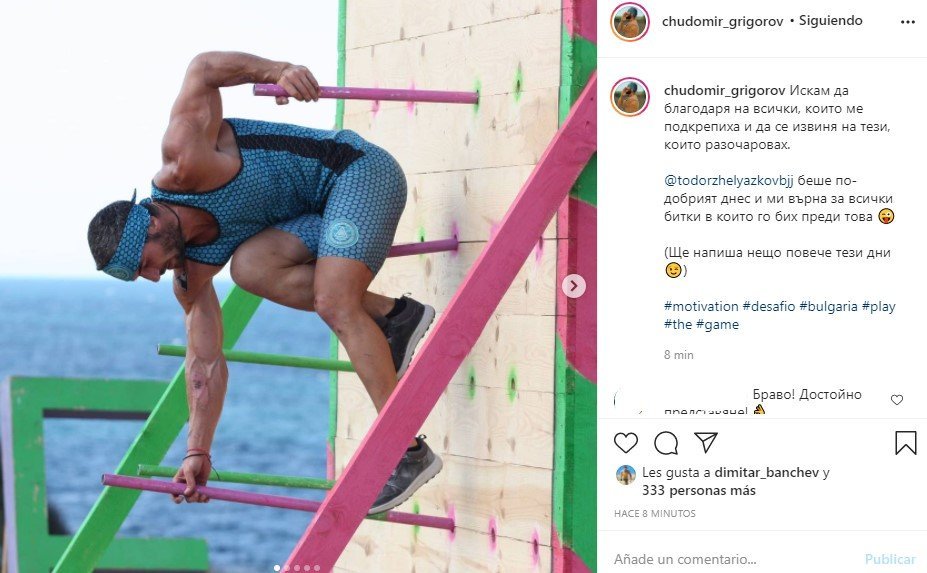Click the Publicar button
The image size is (927, 573).
point(890,559)
